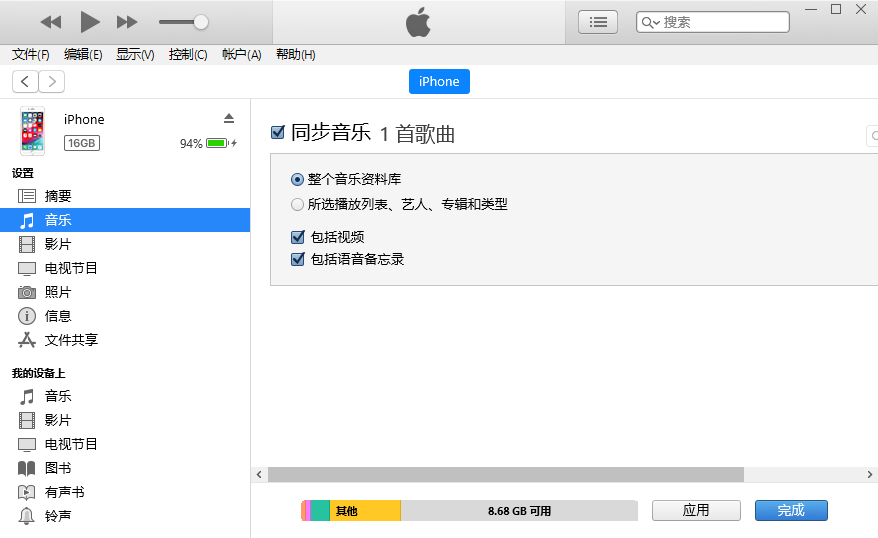Screen dimensions: 878x538
Task: Click the horizontal scrollbar thumb
Action: click(506, 475)
